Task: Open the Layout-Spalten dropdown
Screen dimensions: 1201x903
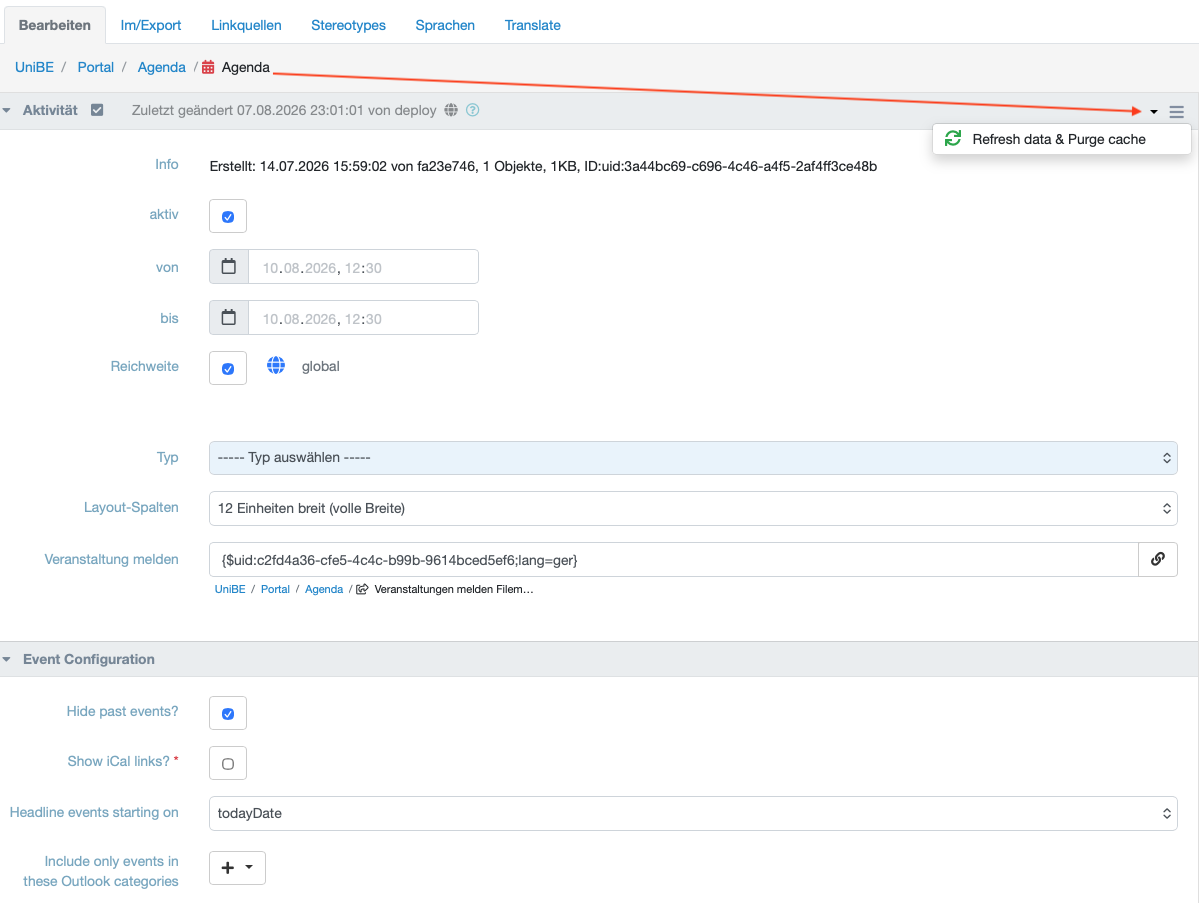Action: tap(693, 508)
